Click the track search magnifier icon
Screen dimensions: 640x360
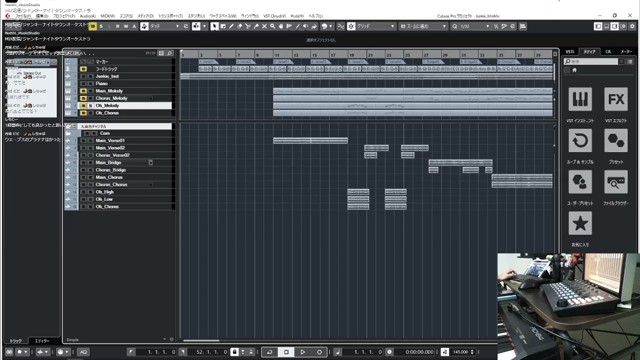click(x=169, y=53)
